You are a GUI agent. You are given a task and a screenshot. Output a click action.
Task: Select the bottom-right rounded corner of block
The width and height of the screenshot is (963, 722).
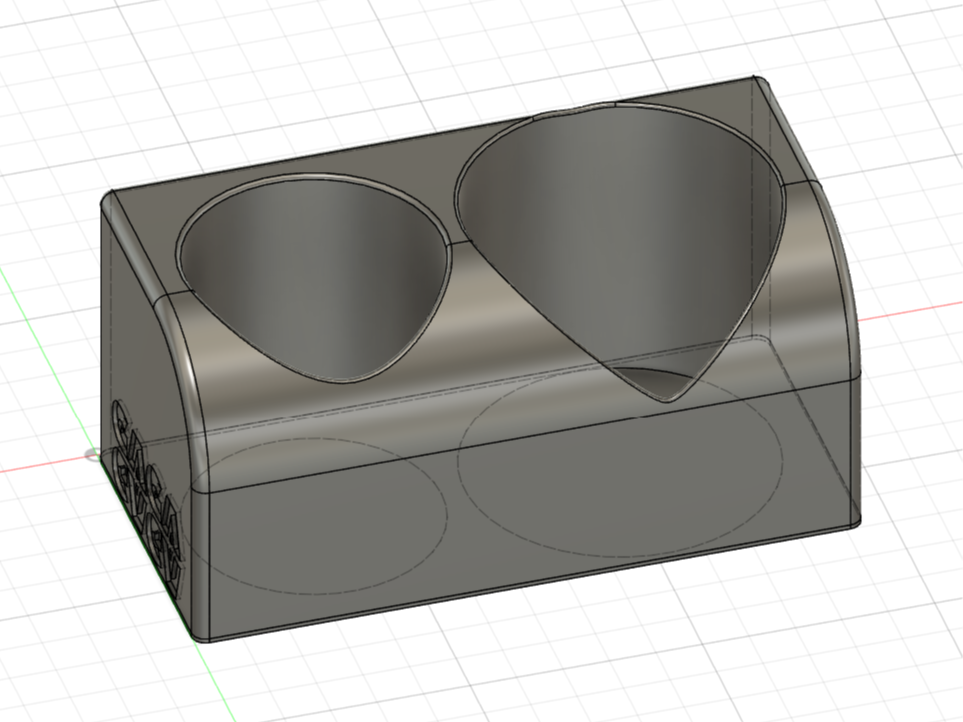coord(856,522)
